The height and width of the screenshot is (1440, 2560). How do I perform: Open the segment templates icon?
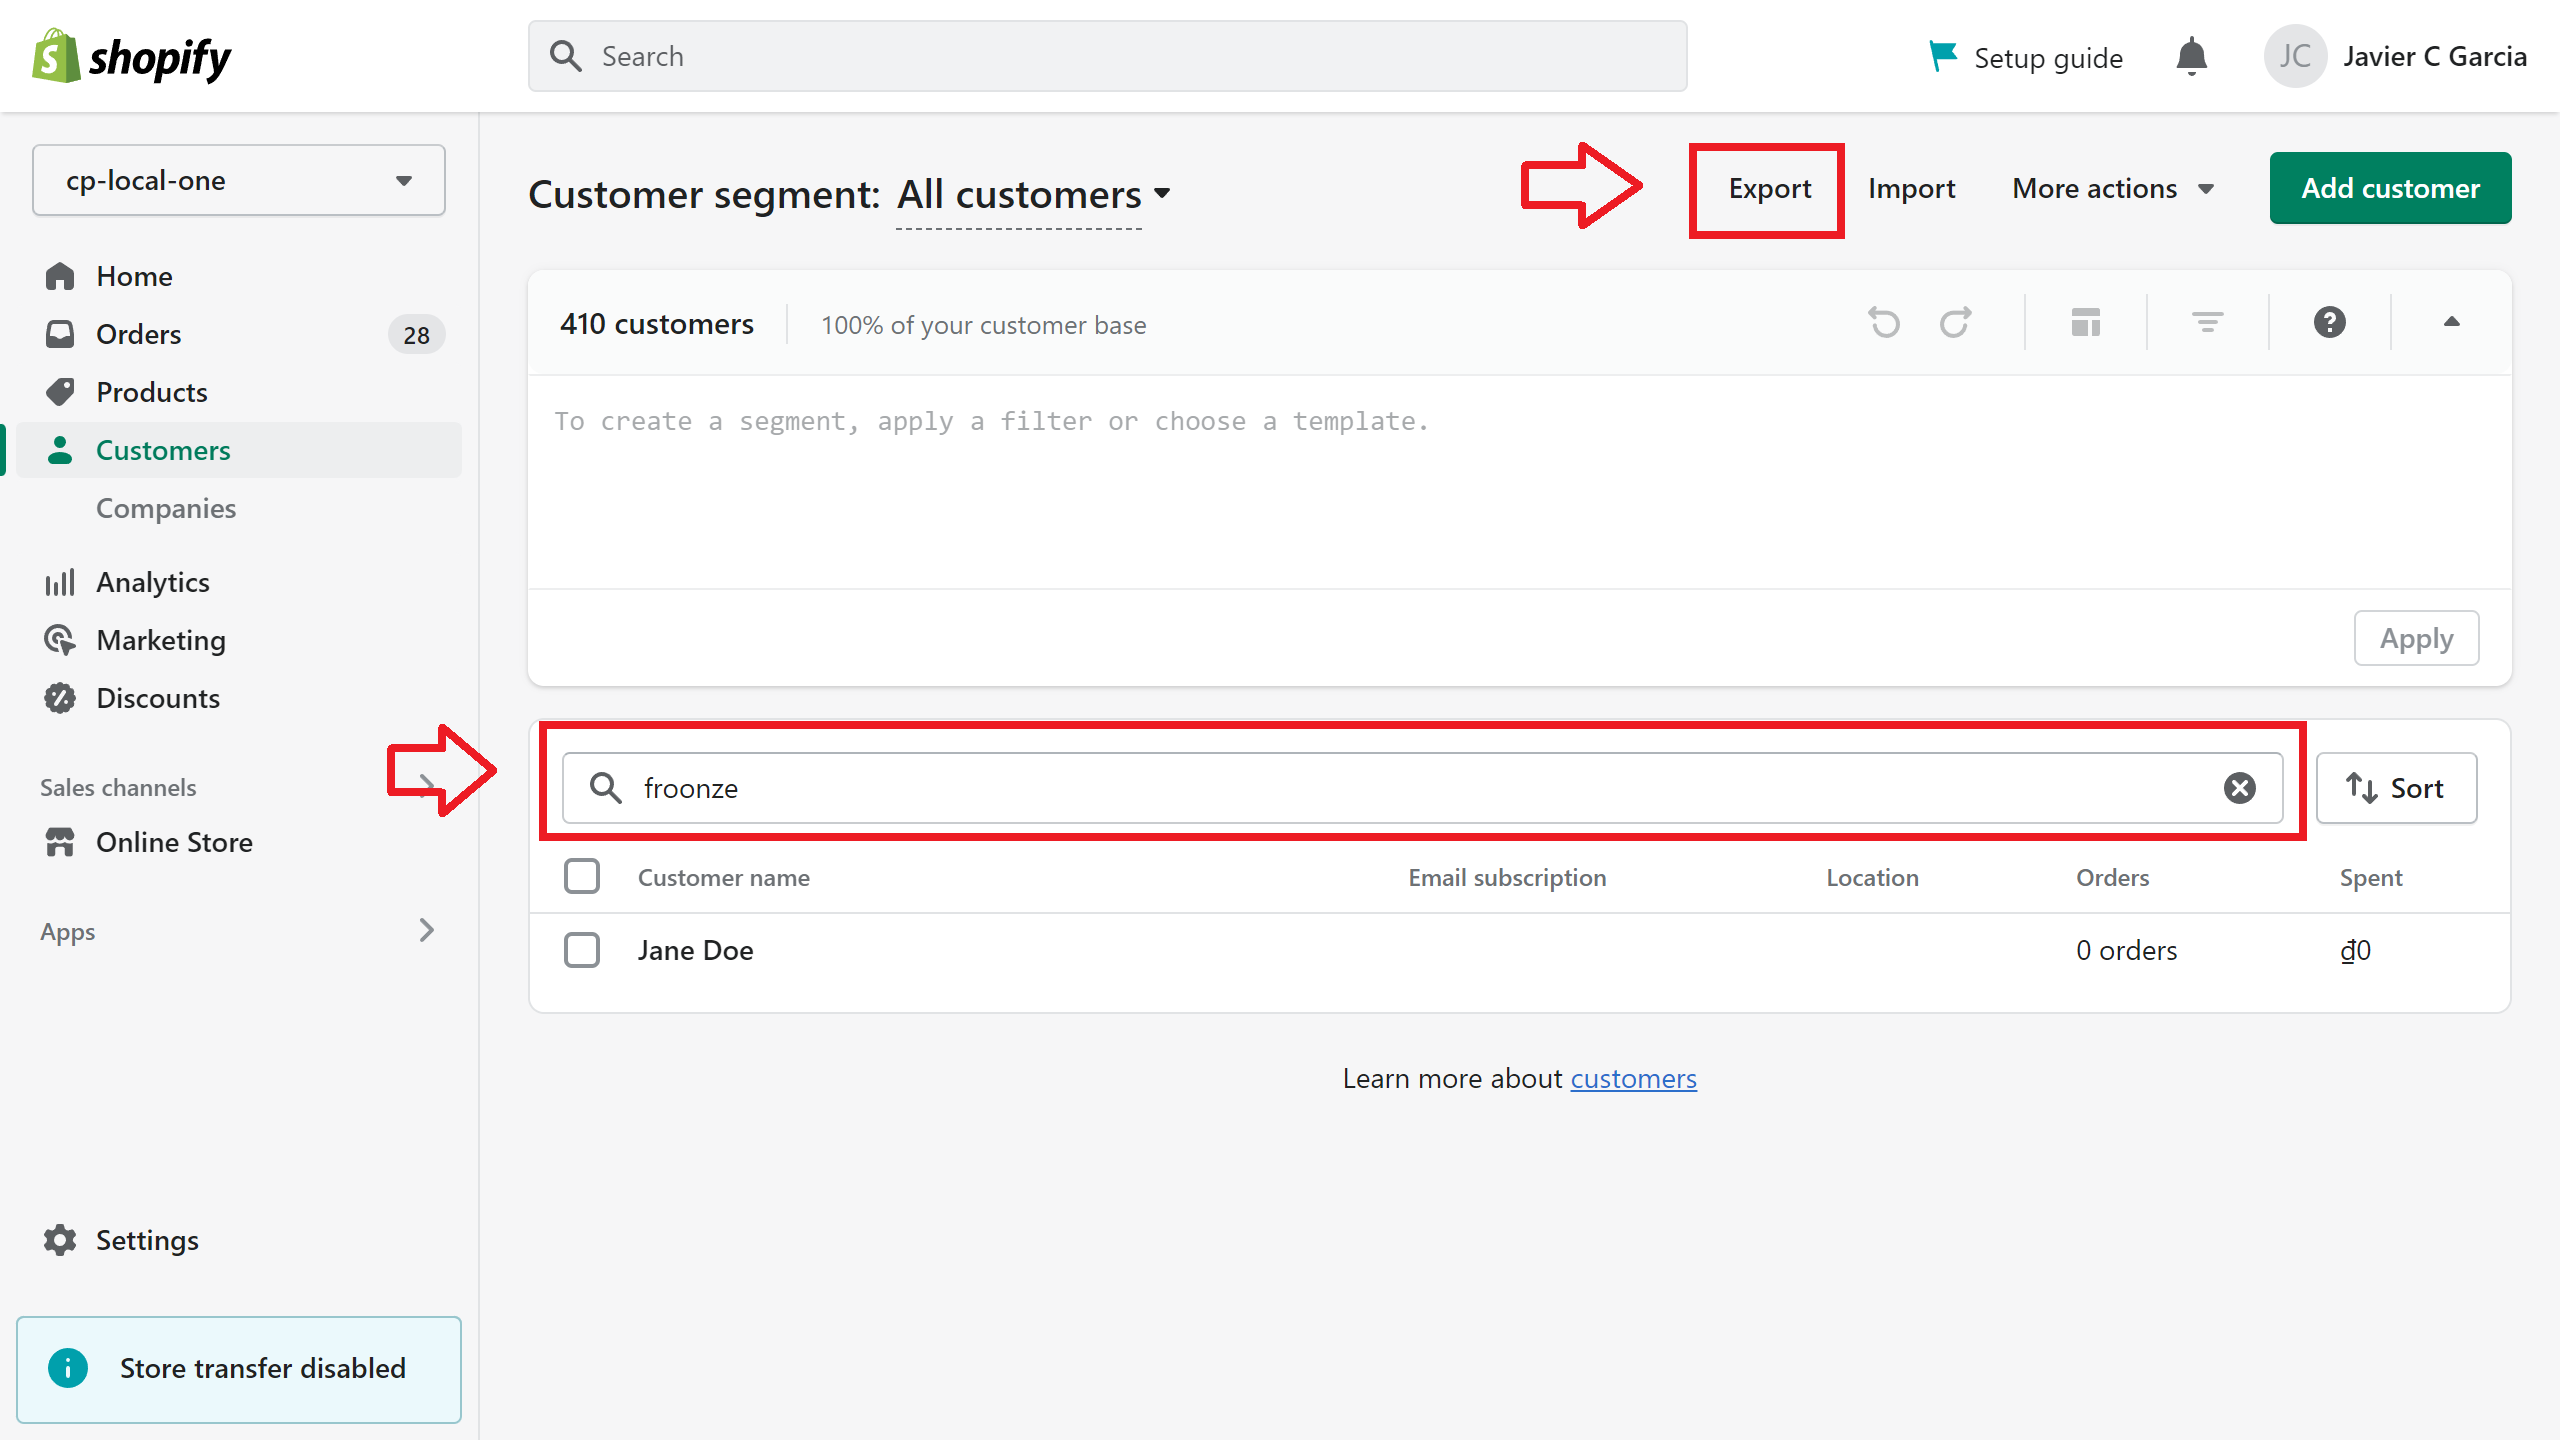(x=2085, y=322)
